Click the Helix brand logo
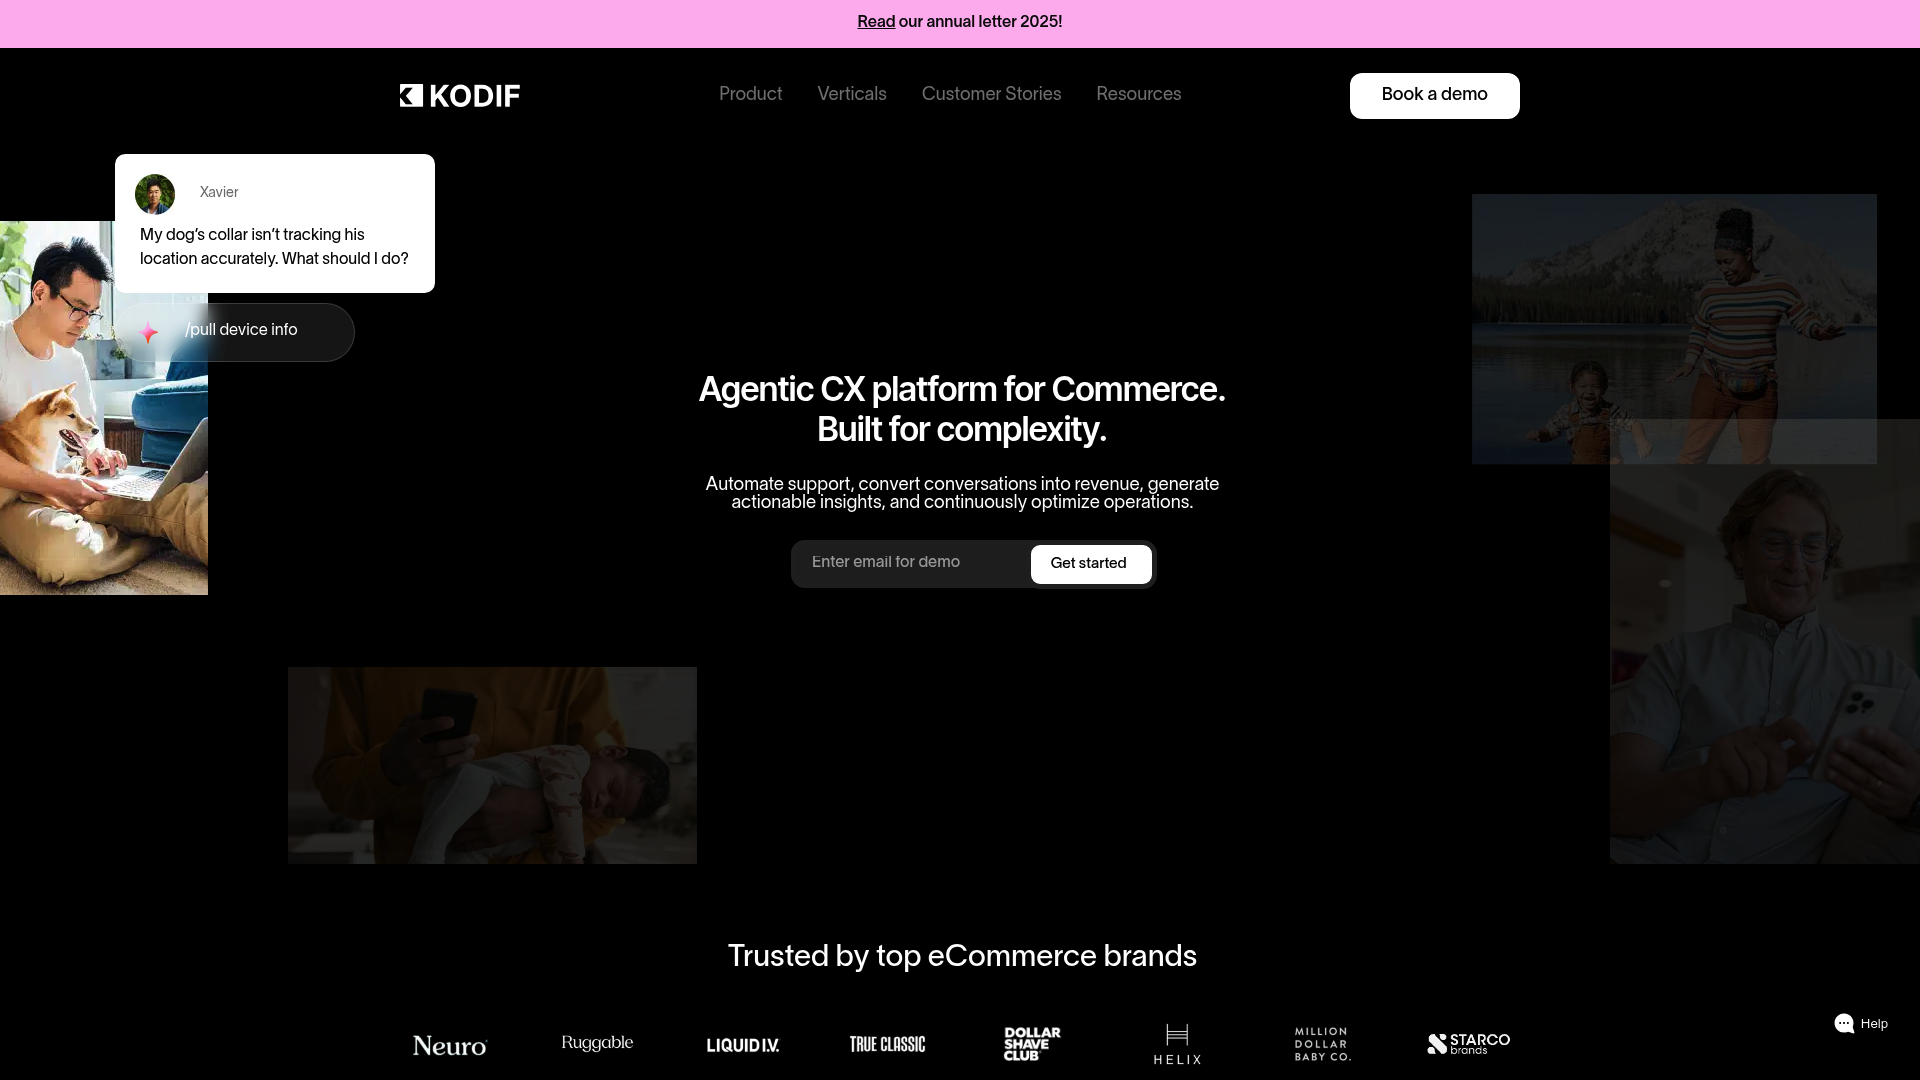 1177,1043
